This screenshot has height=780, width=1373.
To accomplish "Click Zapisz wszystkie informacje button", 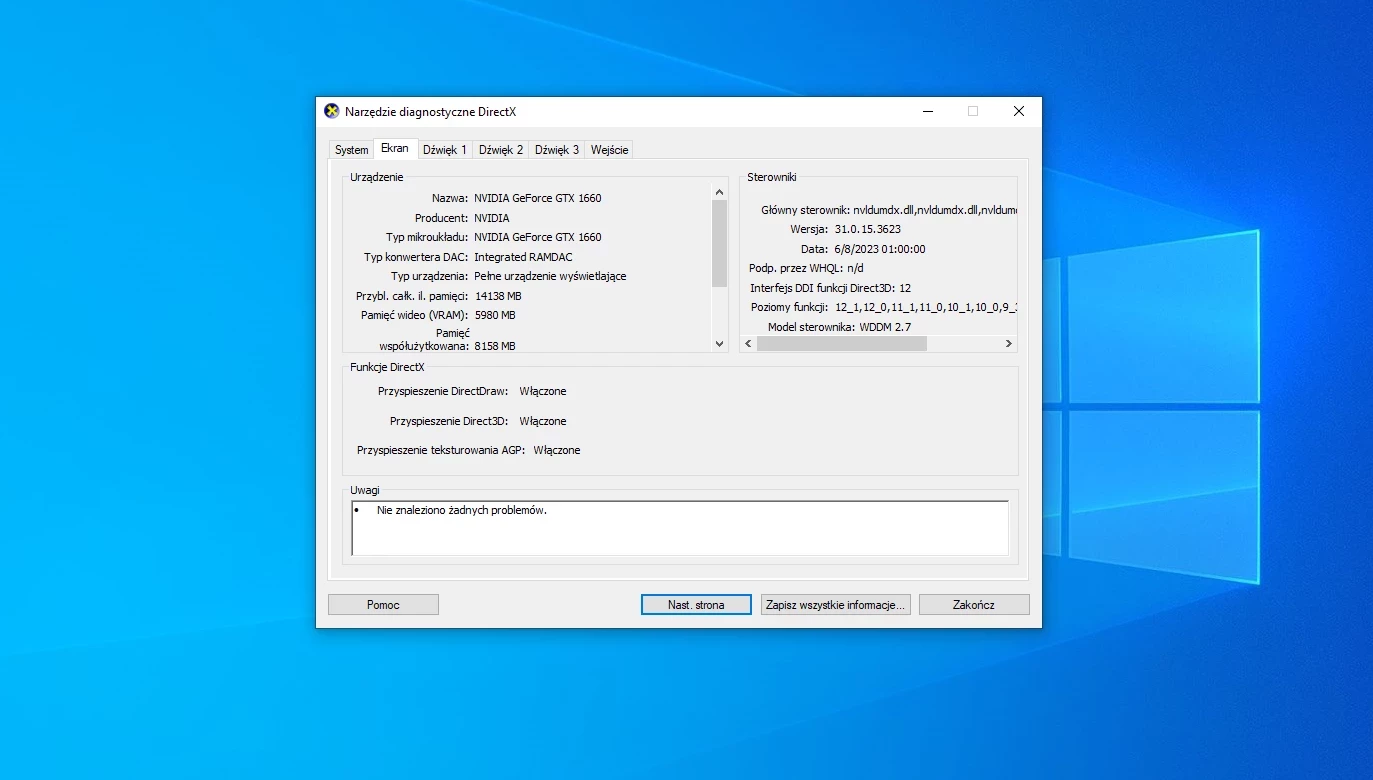I will [x=835, y=605].
